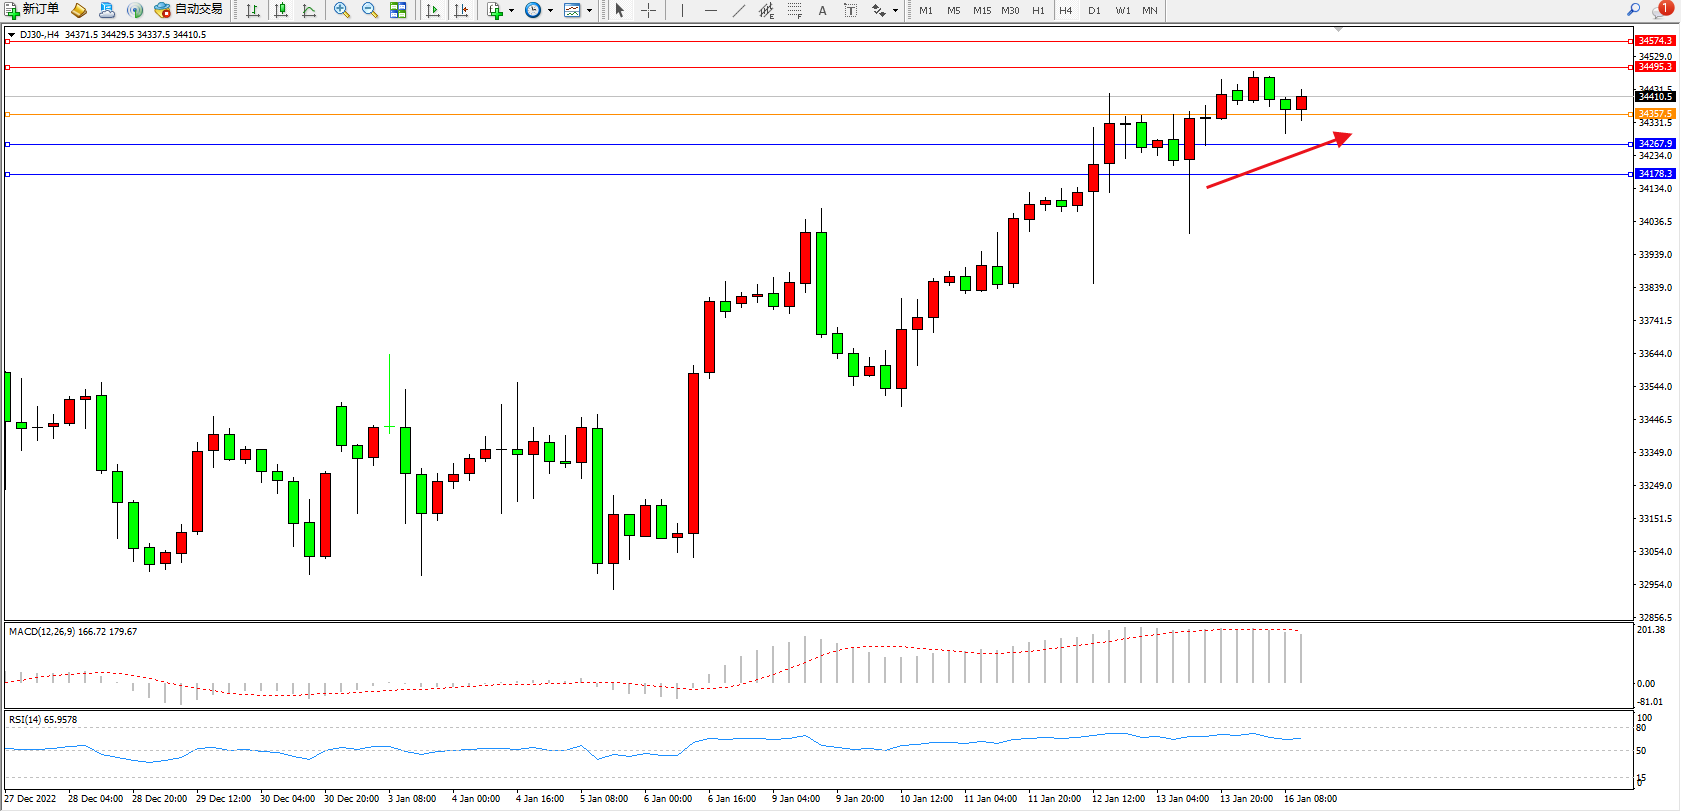This screenshot has width=1681, height=812.
Task: Click the gray chart shift triangle marker
Action: (1338, 29)
